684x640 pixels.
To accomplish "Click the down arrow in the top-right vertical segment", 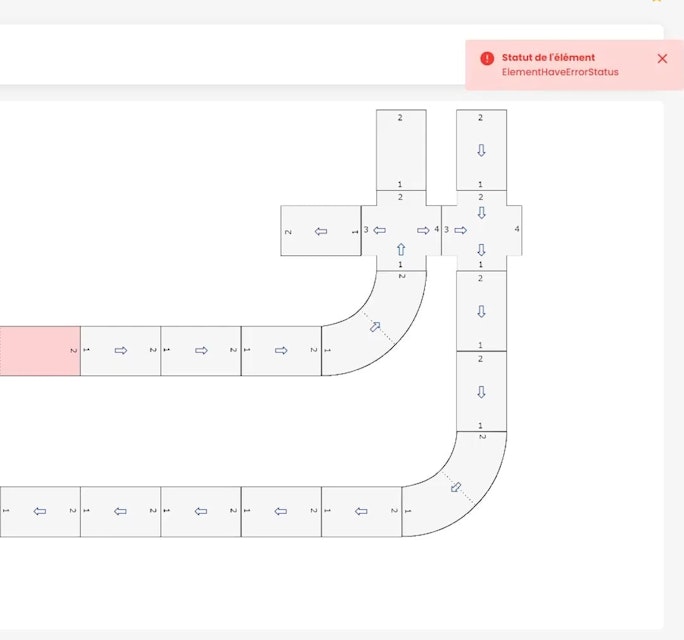I will point(481,150).
